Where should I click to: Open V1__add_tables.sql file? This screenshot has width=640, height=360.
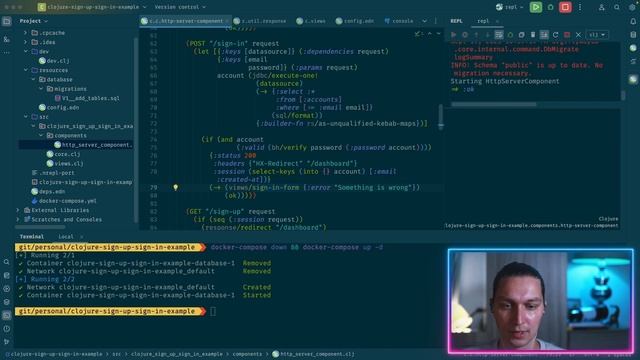click(87, 98)
